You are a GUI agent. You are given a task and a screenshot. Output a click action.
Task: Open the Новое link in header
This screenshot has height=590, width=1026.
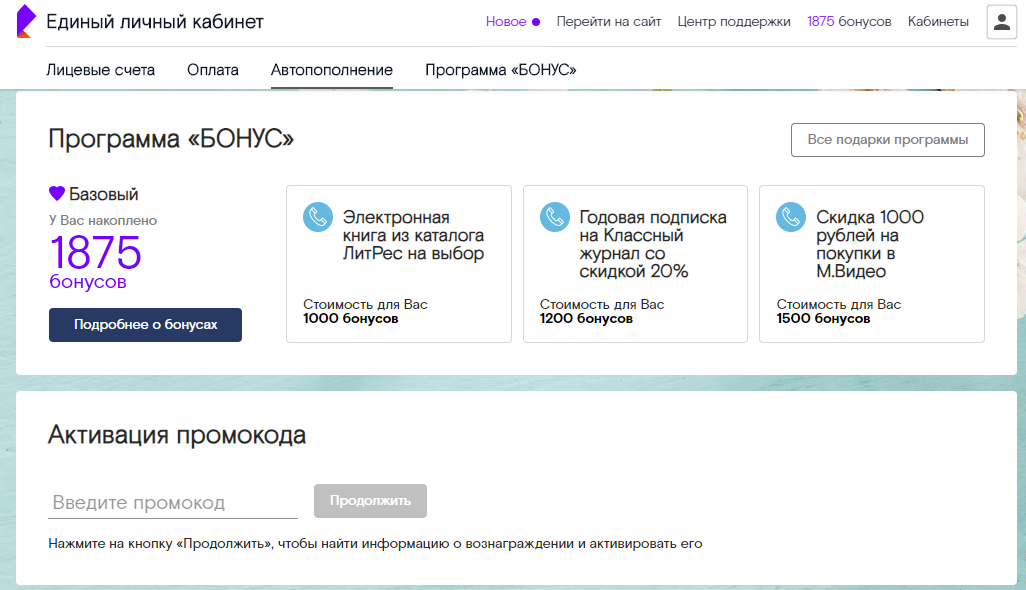pyautogui.click(x=506, y=22)
